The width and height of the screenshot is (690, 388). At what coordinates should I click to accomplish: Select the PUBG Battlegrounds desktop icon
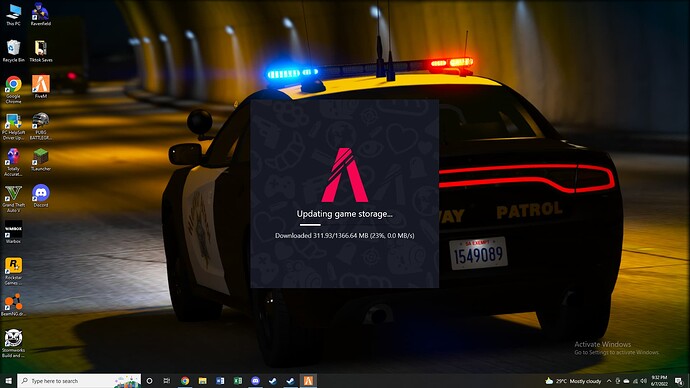[x=40, y=126]
